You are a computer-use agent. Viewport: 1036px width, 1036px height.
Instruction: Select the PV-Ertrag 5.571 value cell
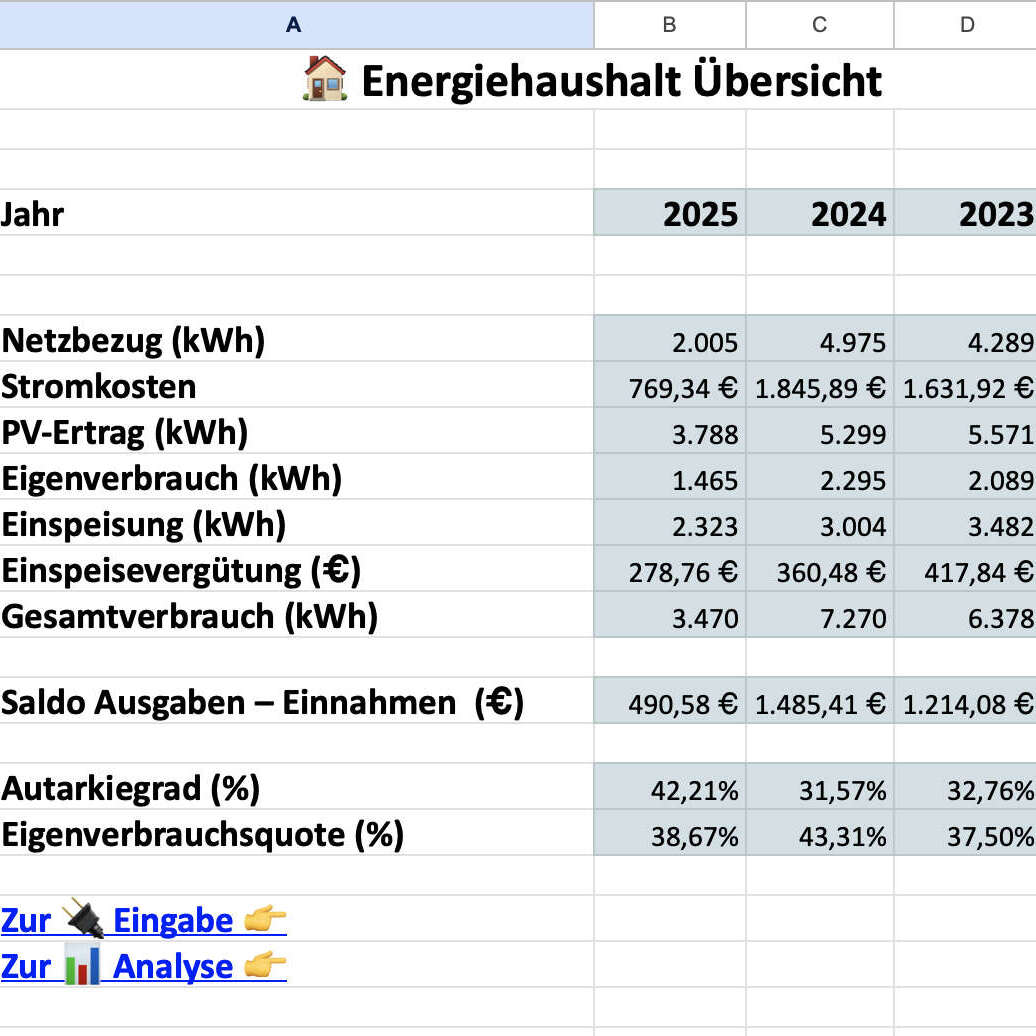coord(966,432)
